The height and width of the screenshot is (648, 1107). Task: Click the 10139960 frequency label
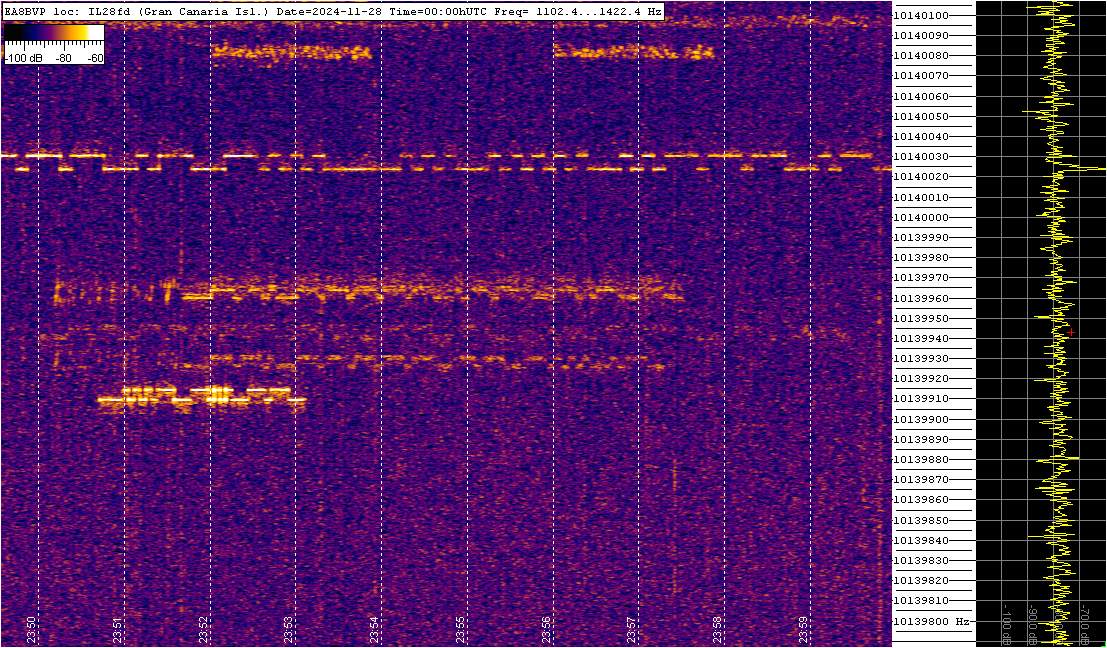click(x=921, y=298)
